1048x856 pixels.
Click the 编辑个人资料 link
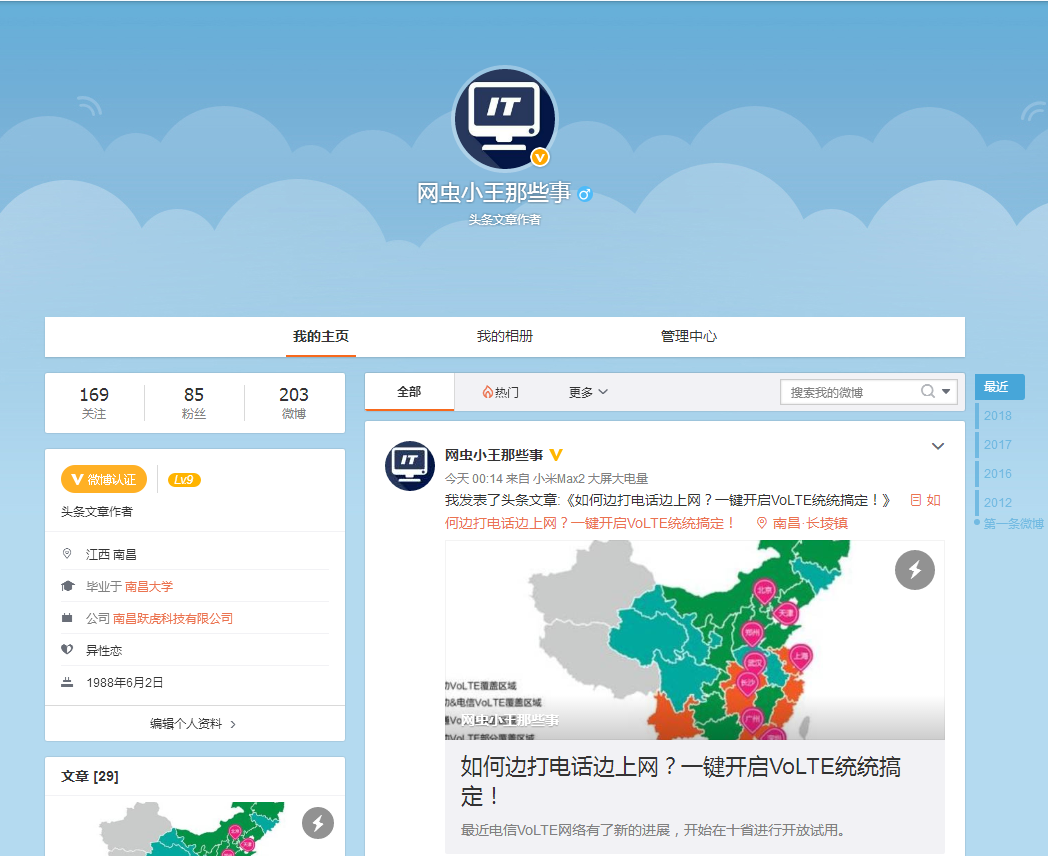190,724
